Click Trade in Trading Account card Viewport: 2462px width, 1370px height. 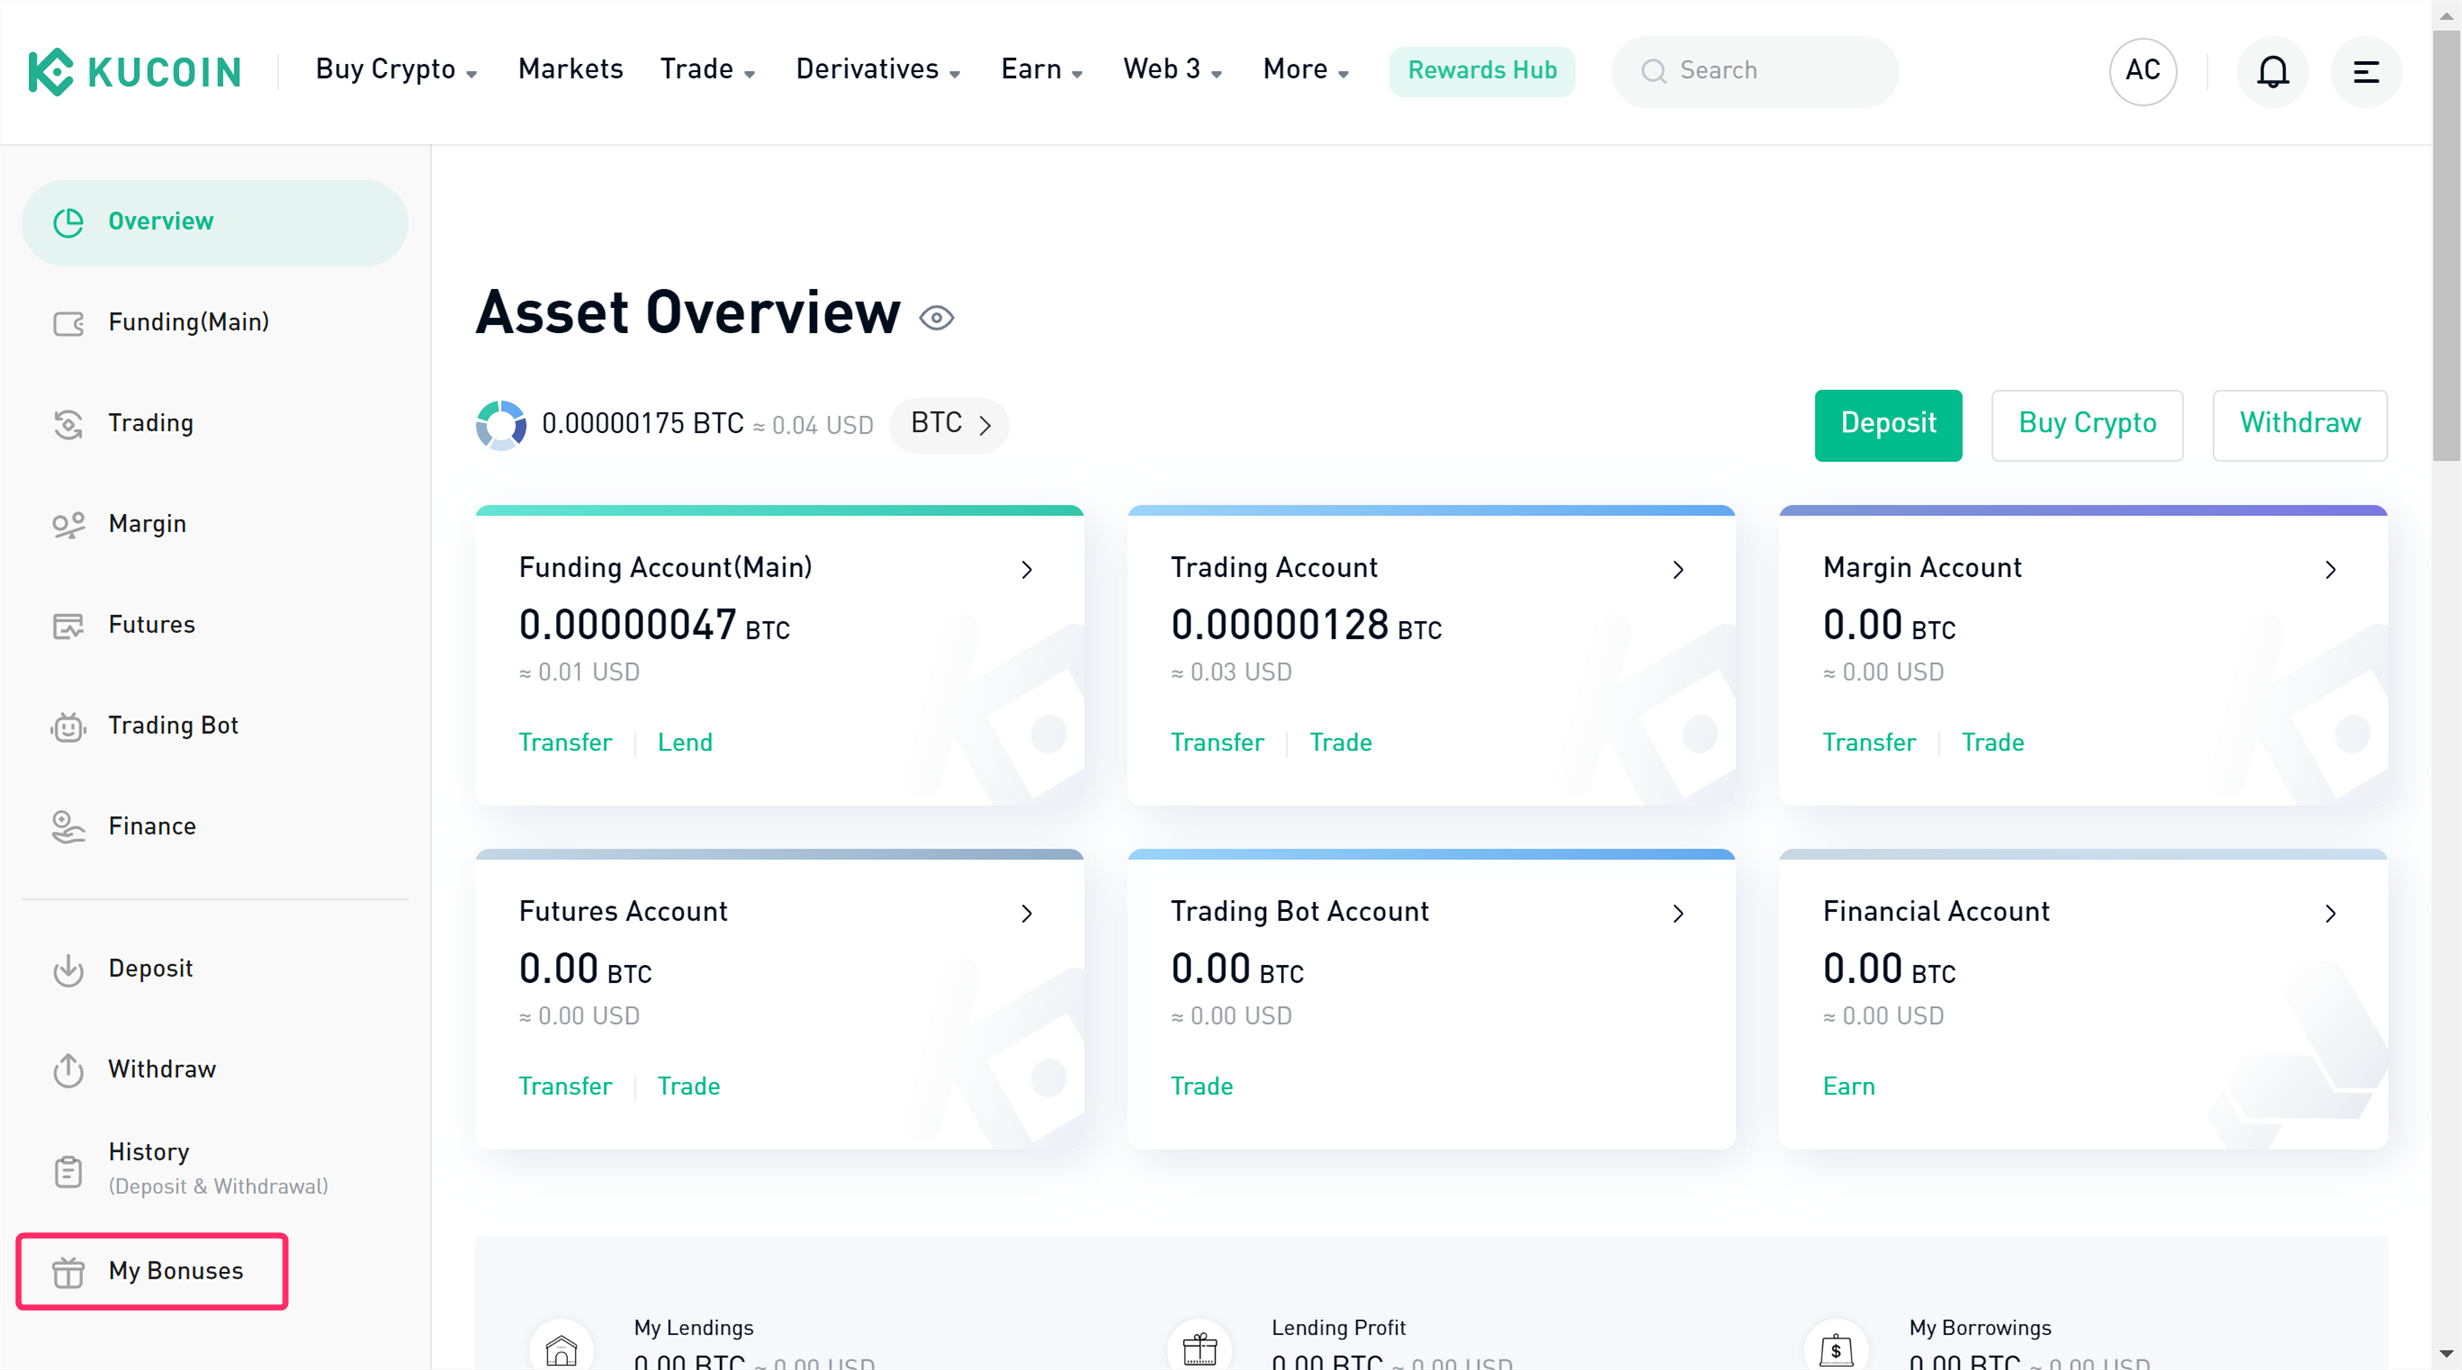(1340, 743)
